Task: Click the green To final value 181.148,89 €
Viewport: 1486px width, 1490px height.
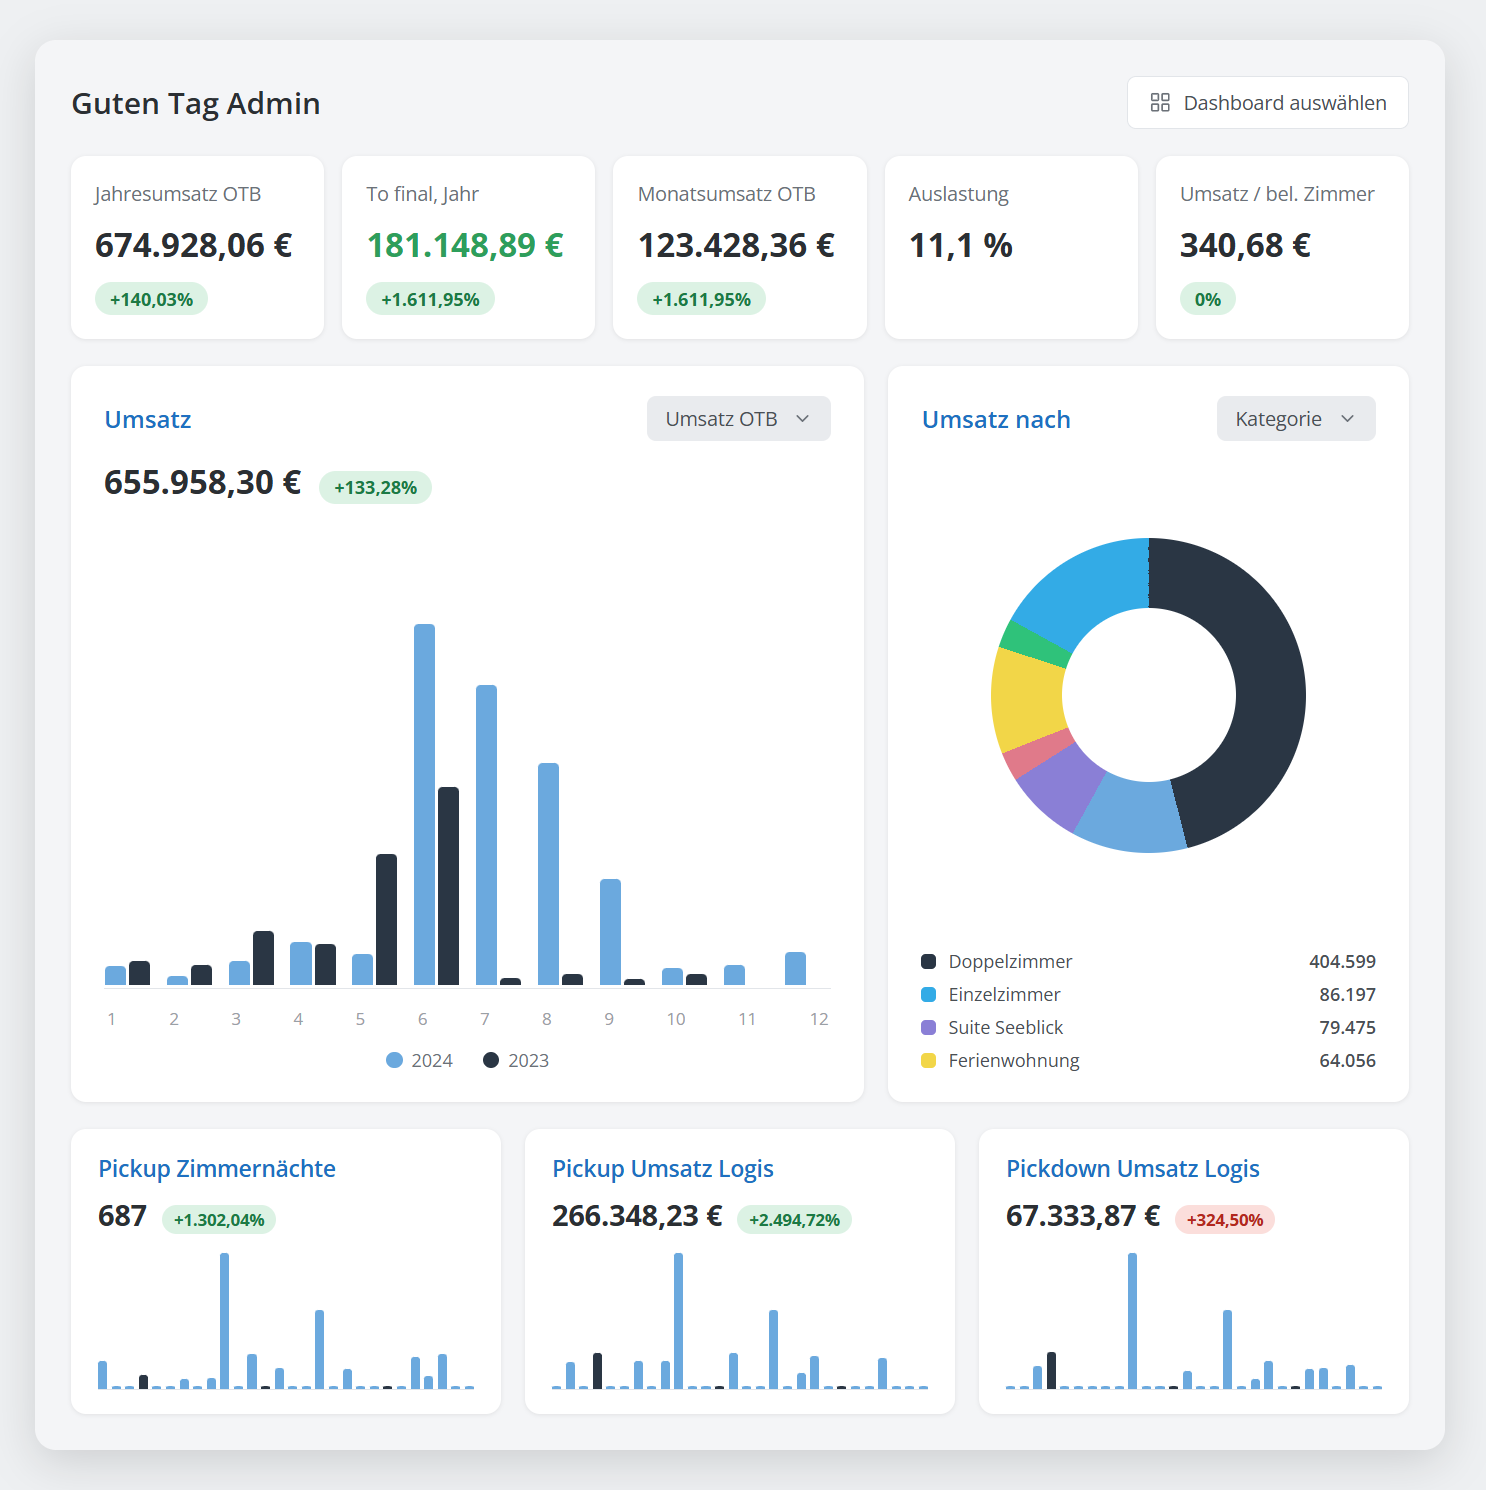Action: click(465, 245)
